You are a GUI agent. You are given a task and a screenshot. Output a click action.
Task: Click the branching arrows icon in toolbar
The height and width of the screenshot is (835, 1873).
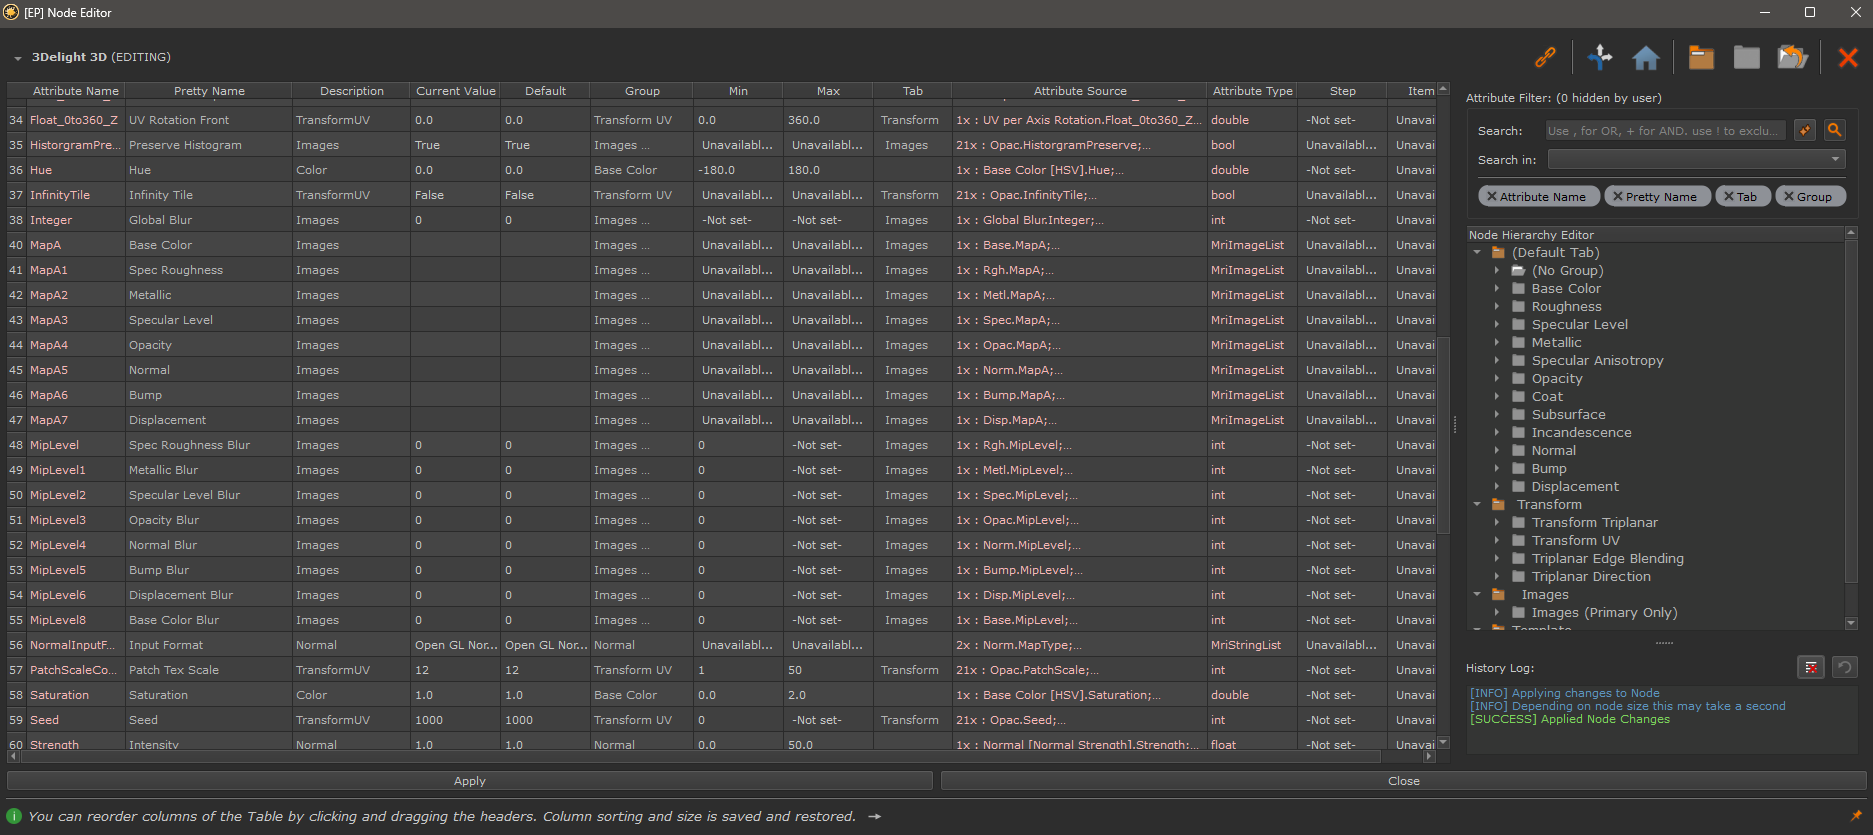coord(1600,57)
